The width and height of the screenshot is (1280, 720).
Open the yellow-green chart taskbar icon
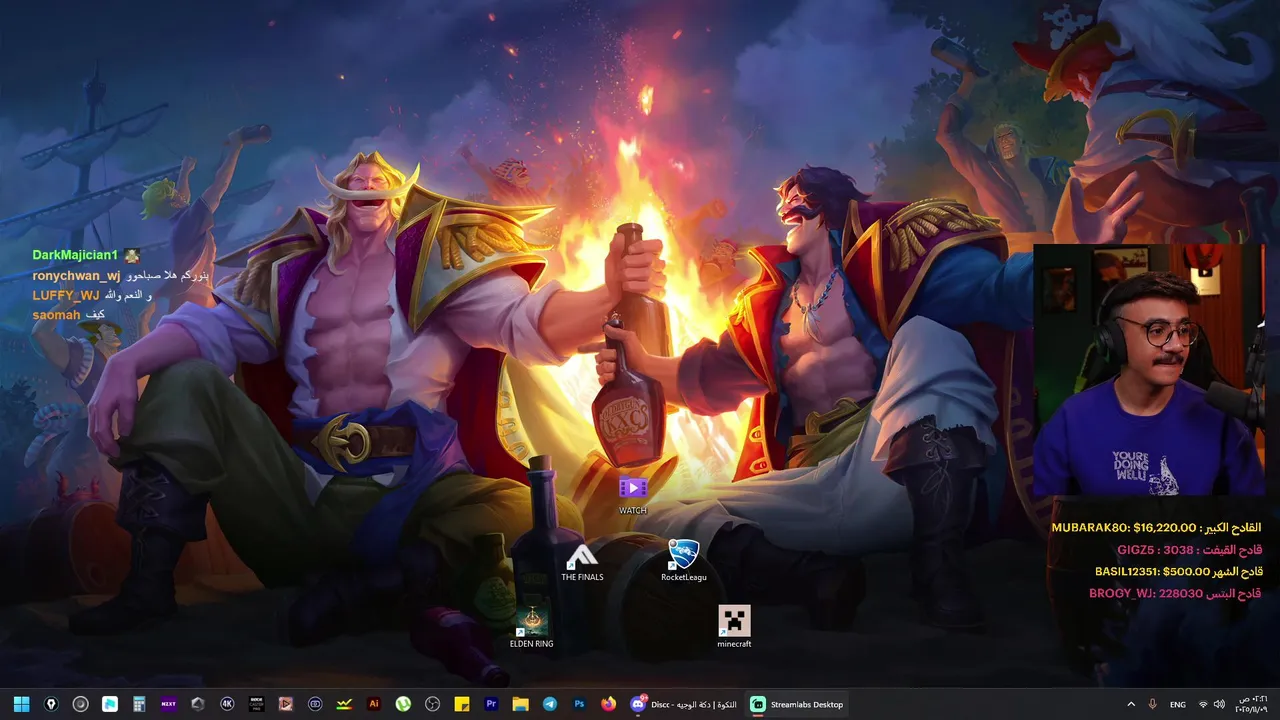[x=344, y=704]
